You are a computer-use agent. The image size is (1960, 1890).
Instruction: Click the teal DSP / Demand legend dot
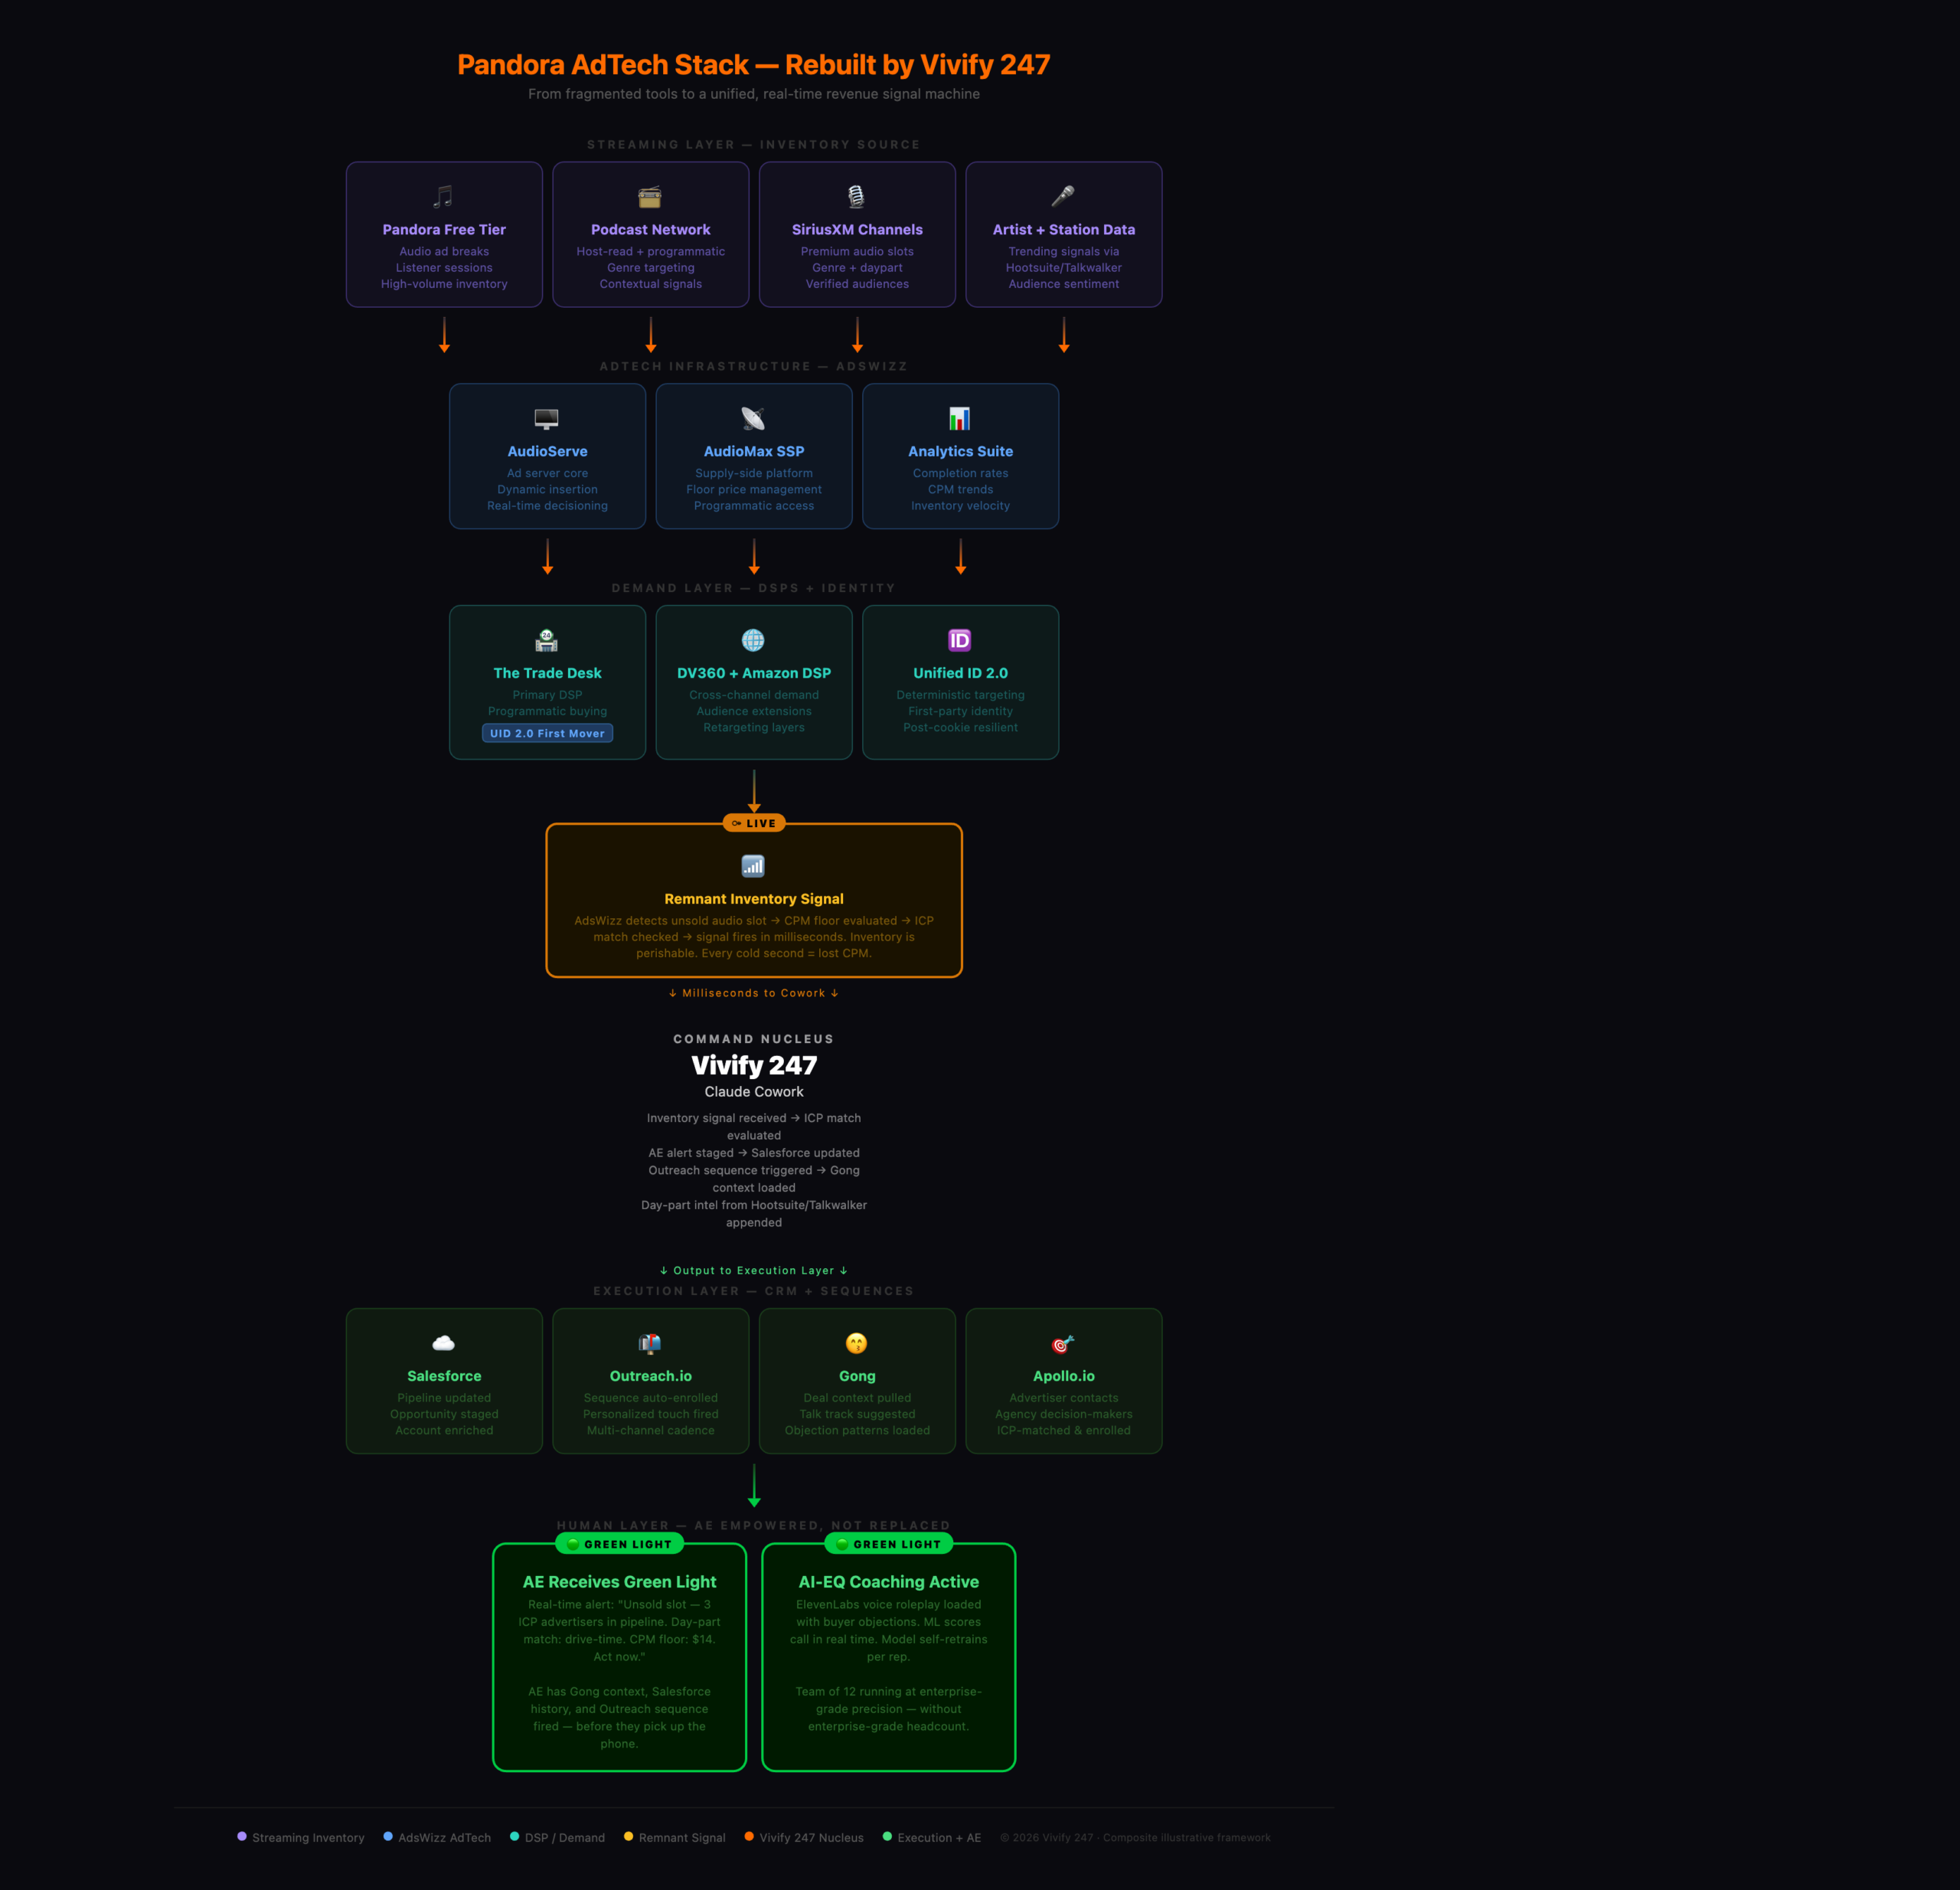tap(515, 1836)
